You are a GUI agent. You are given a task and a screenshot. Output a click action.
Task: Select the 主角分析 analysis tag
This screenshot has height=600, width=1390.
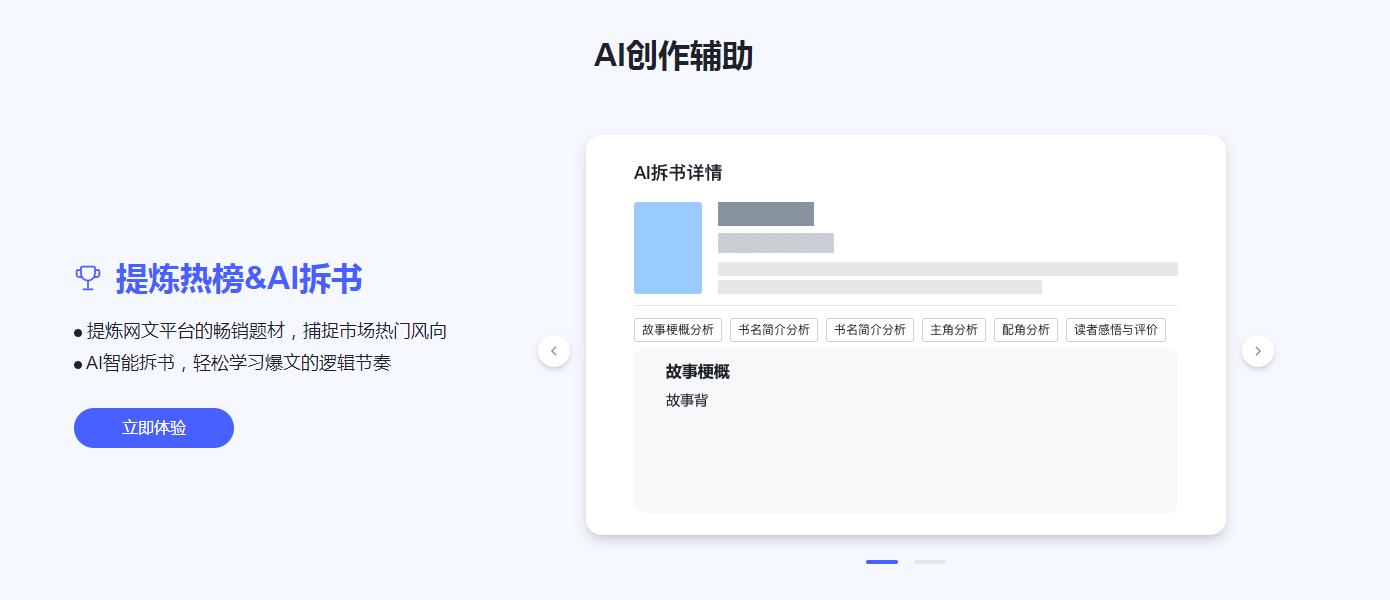click(x=954, y=329)
